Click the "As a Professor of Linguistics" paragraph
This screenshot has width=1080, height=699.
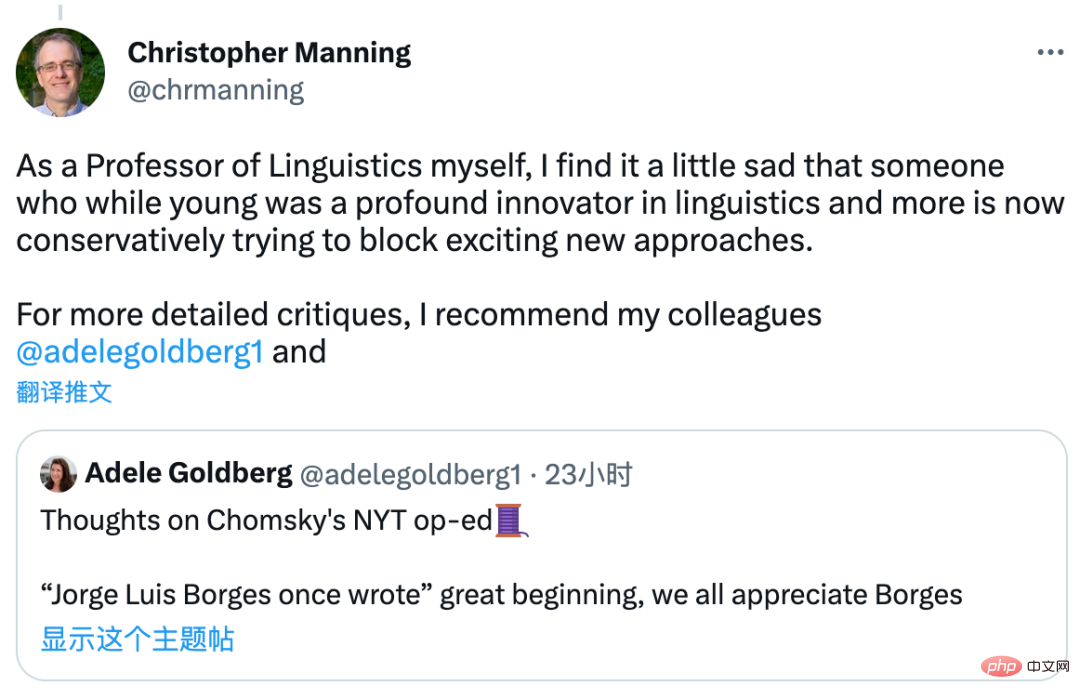click(510, 203)
